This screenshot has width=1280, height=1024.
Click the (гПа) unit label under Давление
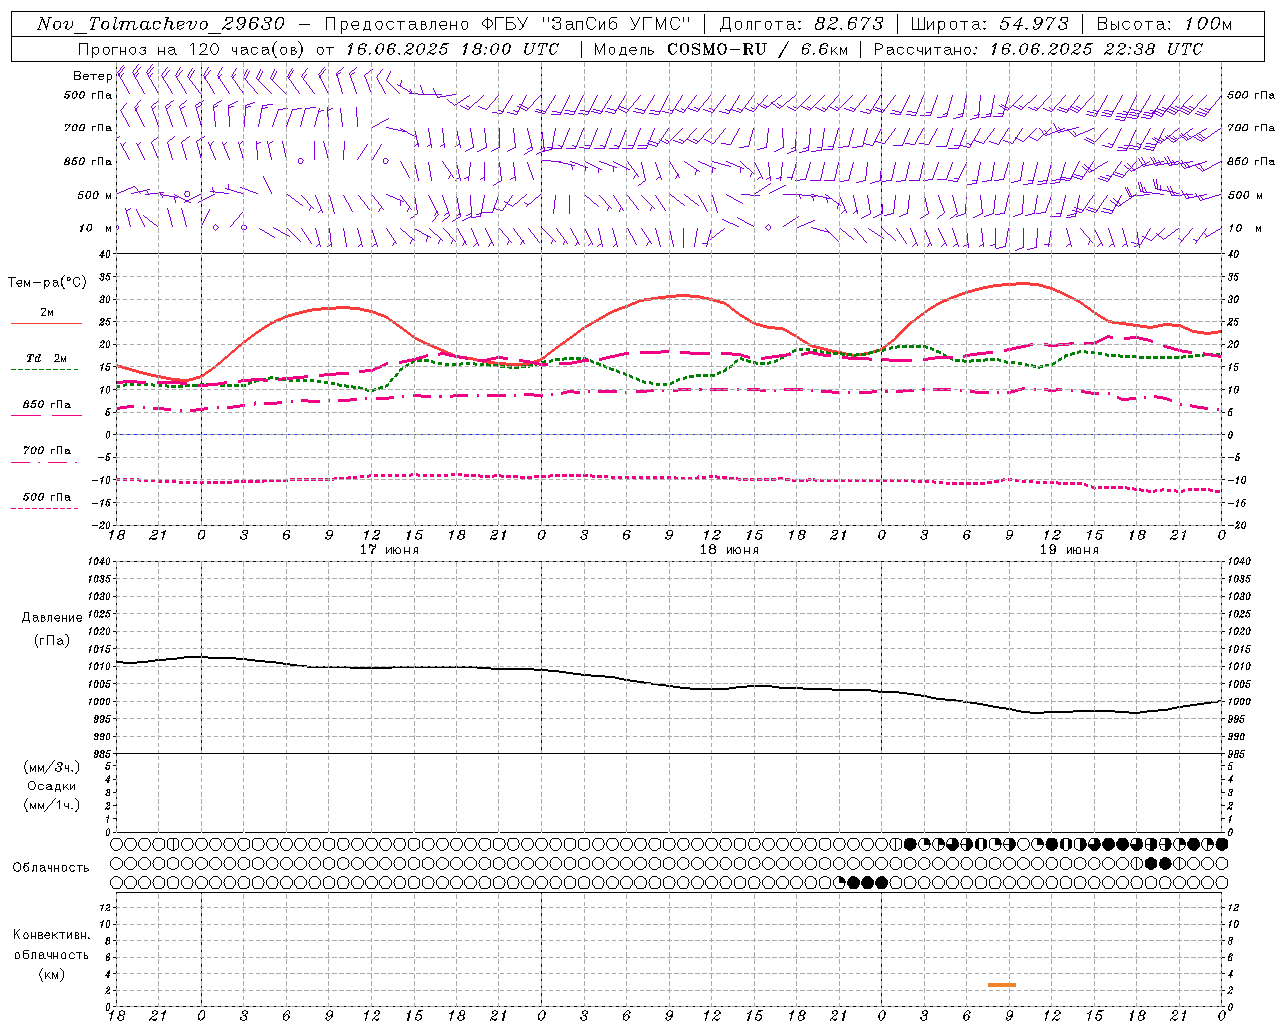[52, 640]
